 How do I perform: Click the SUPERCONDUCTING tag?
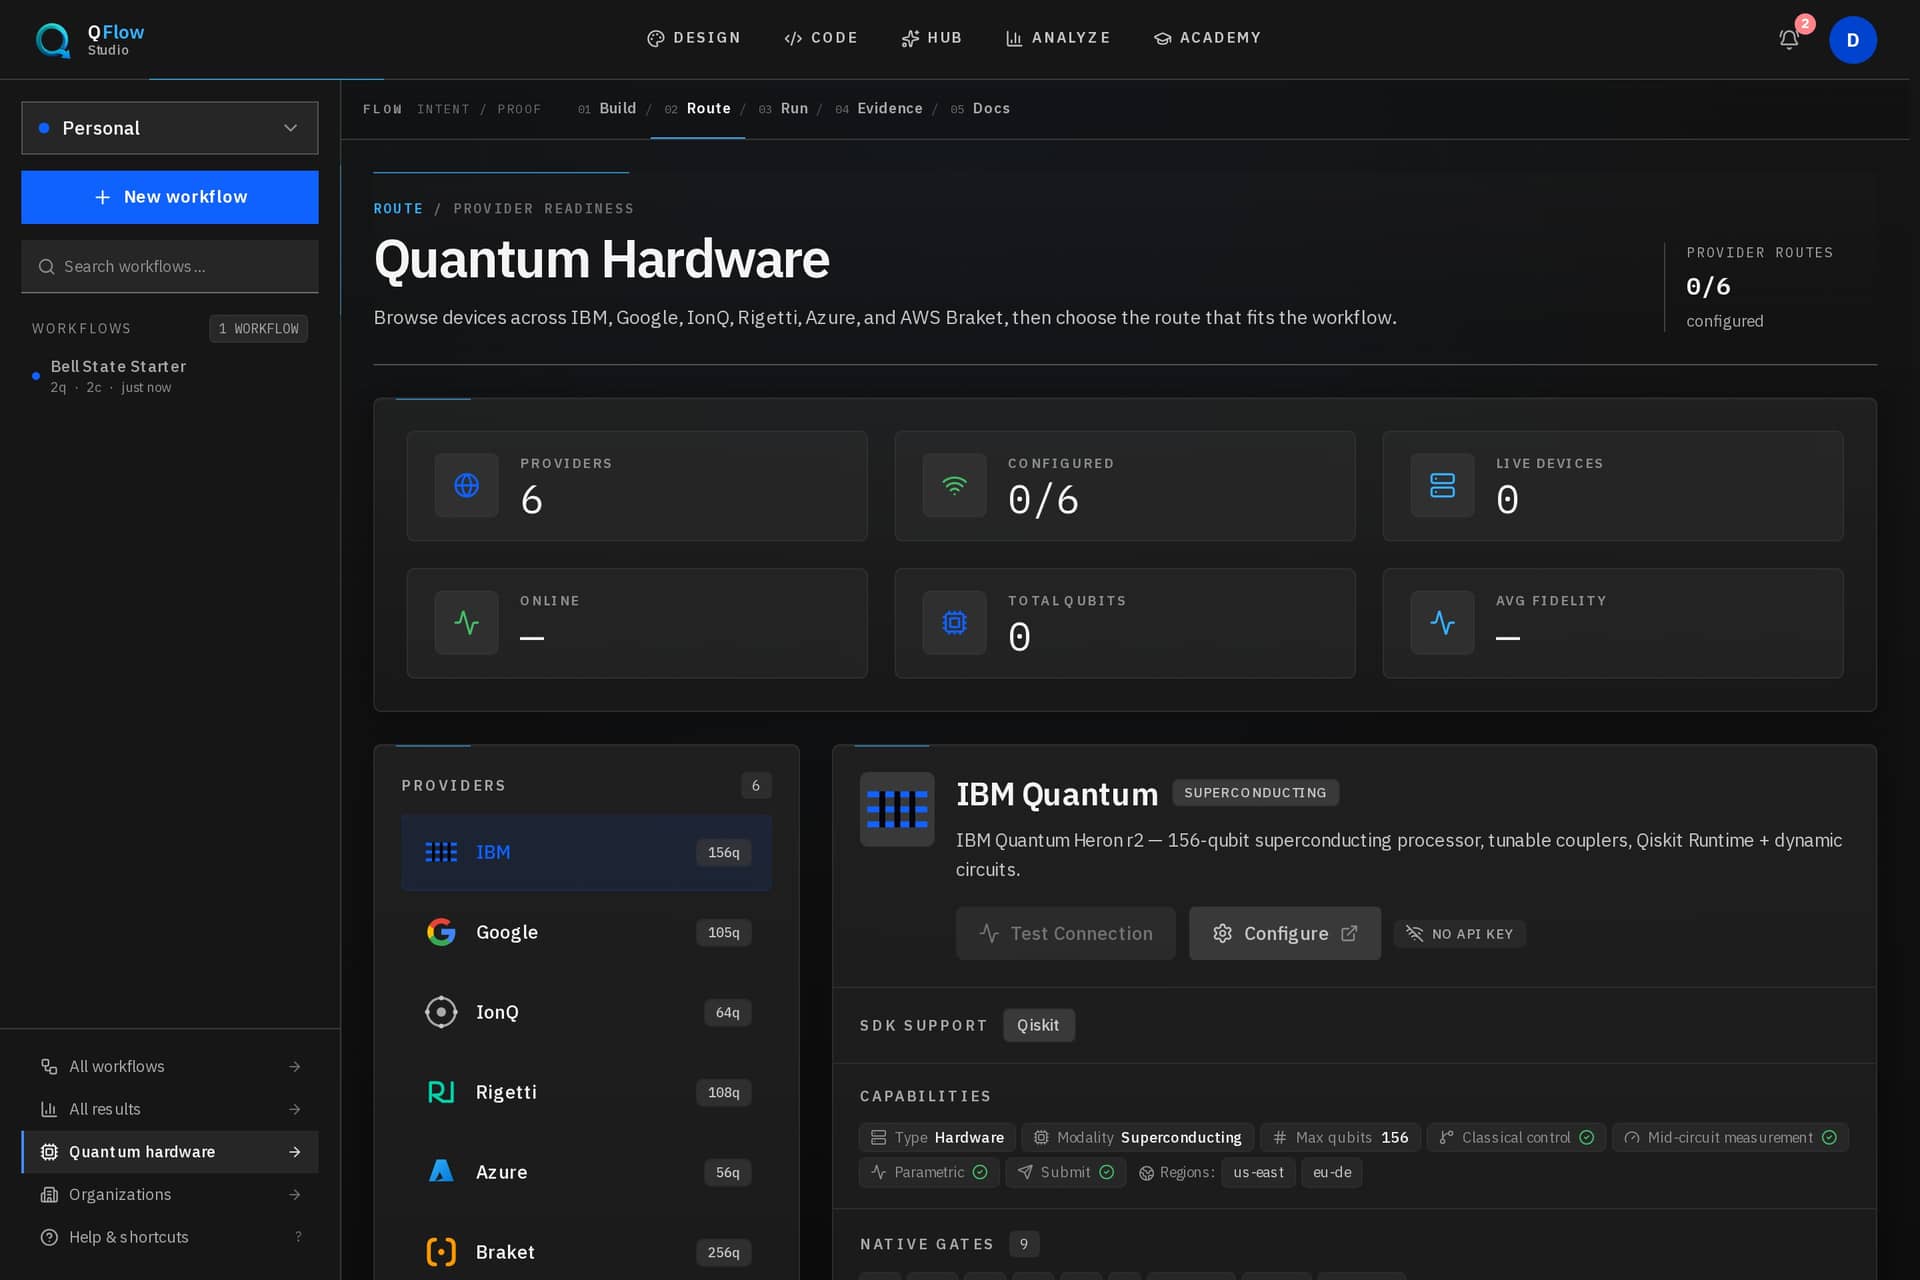[x=1255, y=792]
